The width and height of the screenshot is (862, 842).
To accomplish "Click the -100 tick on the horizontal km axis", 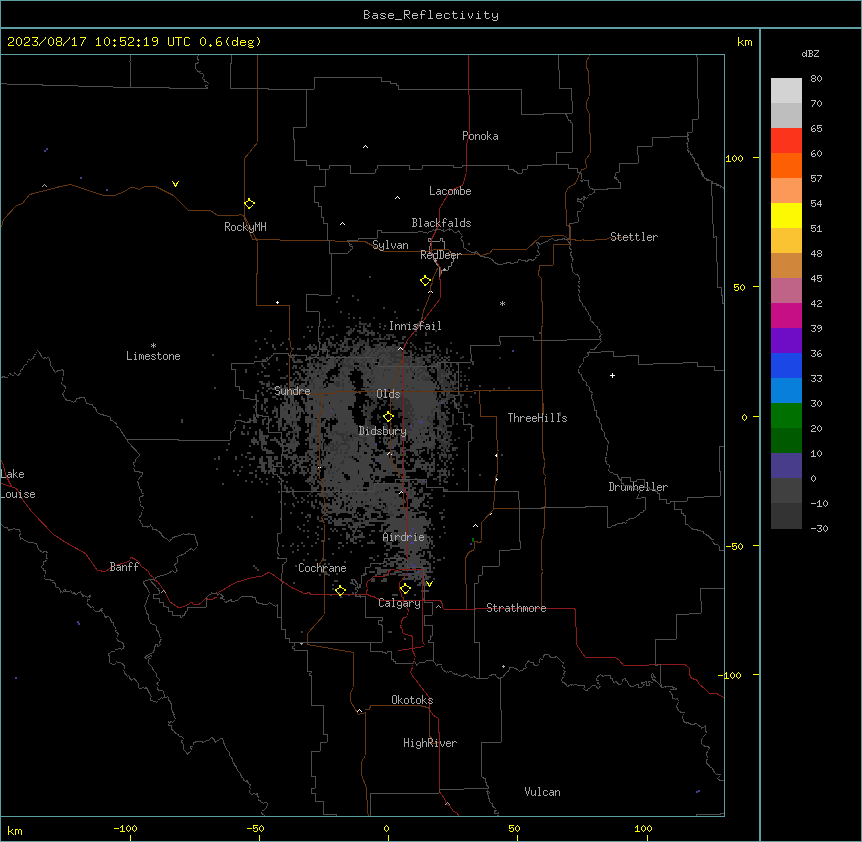I will point(125,829).
